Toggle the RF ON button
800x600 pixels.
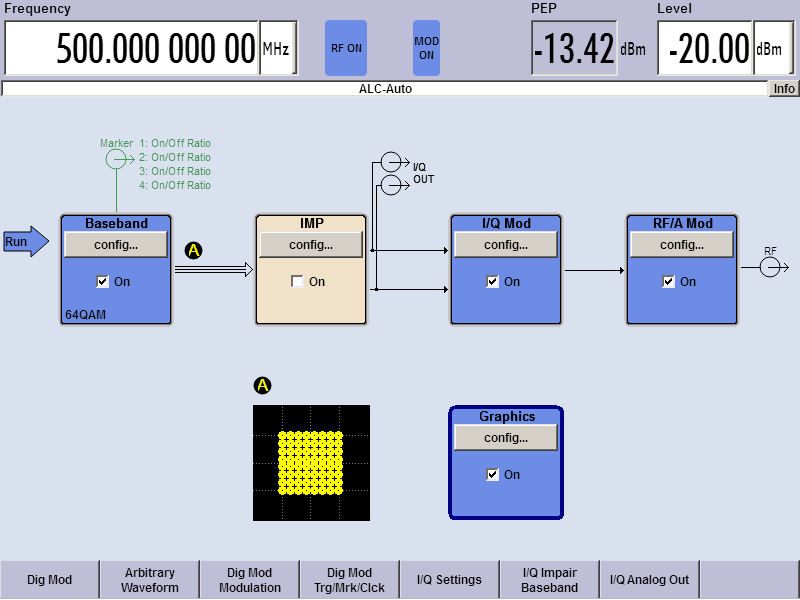click(346, 48)
